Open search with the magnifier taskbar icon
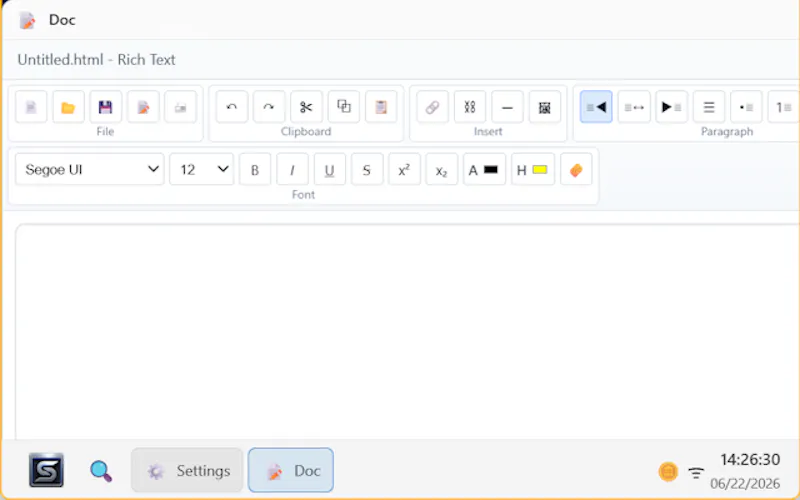Screen dimensions: 800x500 pyautogui.click(x=101, y=471)
